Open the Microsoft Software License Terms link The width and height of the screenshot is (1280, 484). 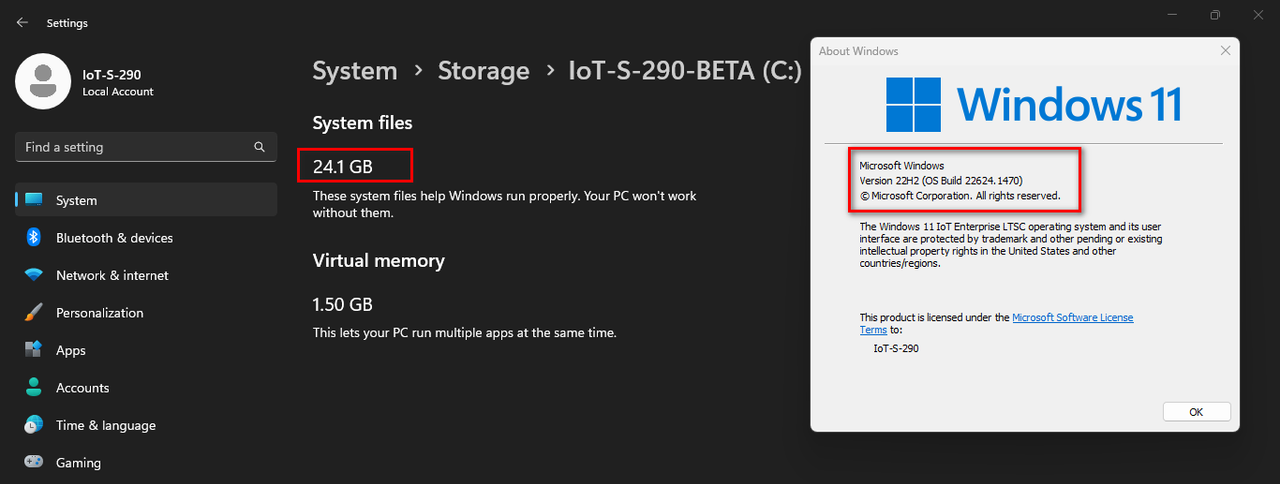point(1072,318)
